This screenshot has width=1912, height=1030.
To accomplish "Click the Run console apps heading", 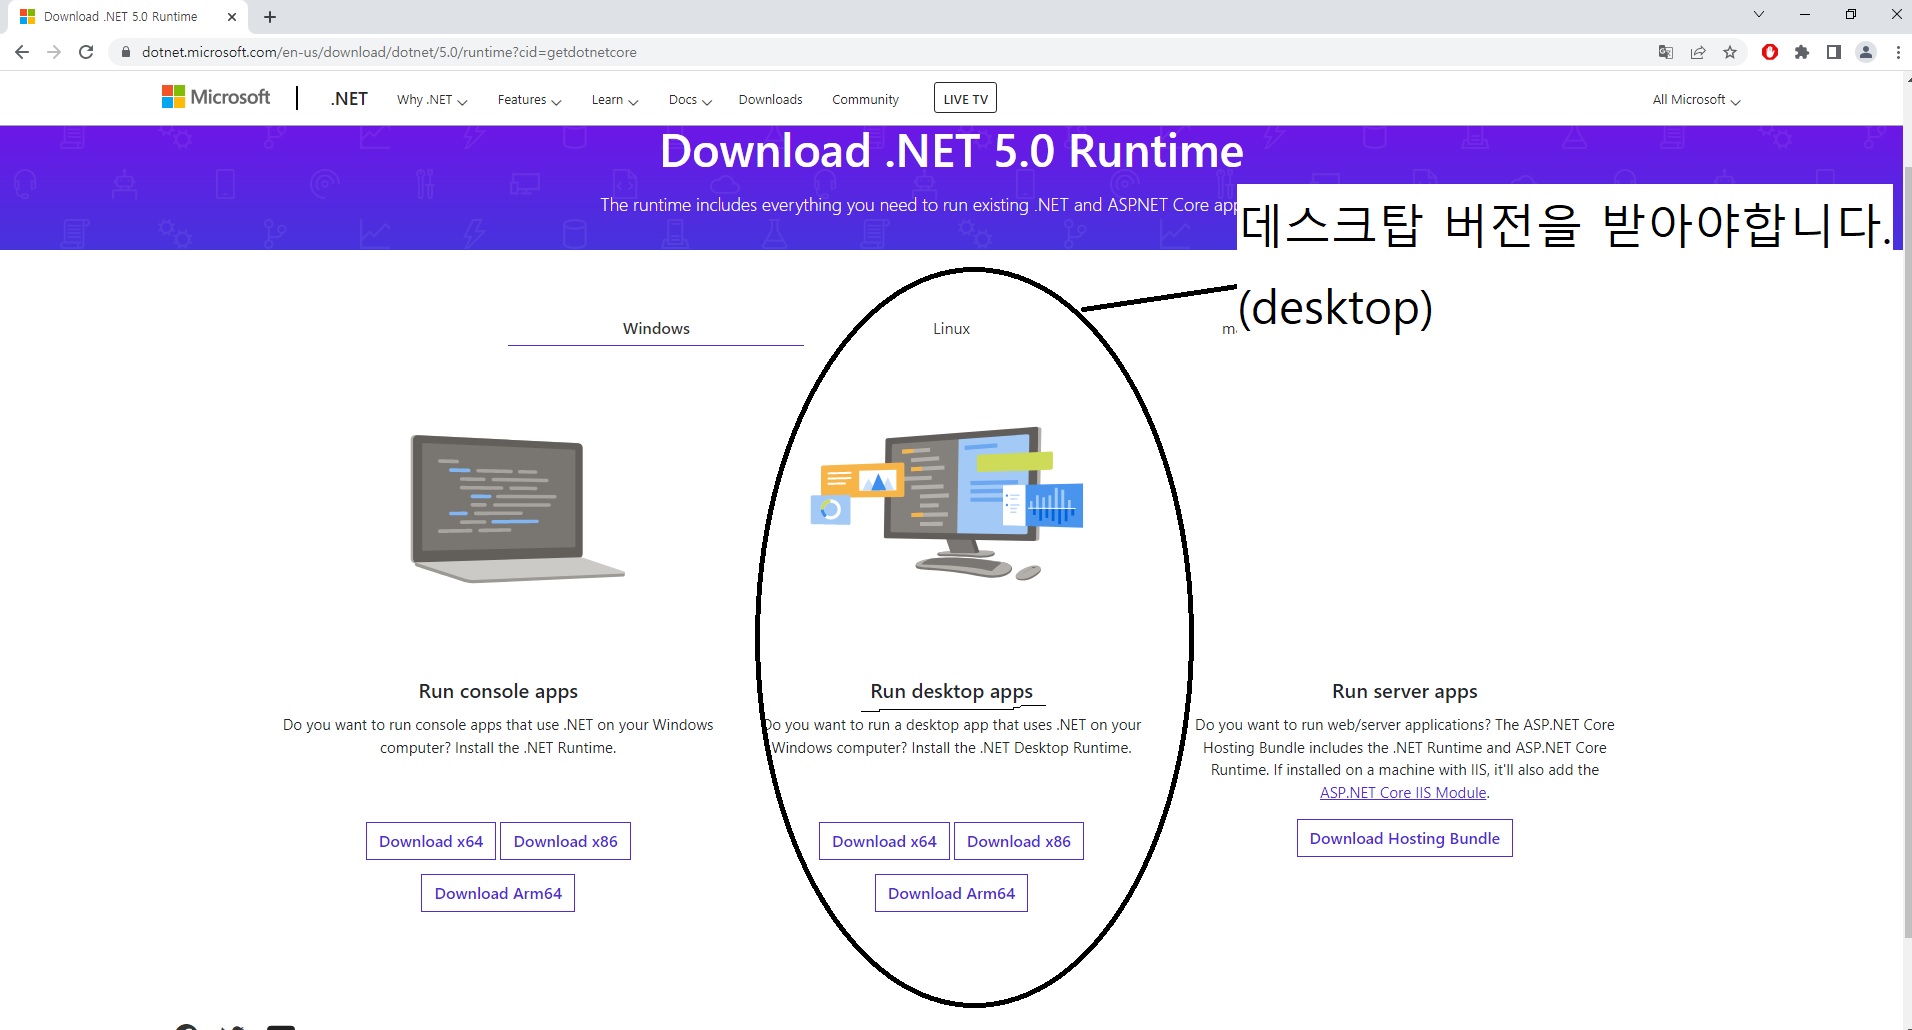I will (498, 691).
